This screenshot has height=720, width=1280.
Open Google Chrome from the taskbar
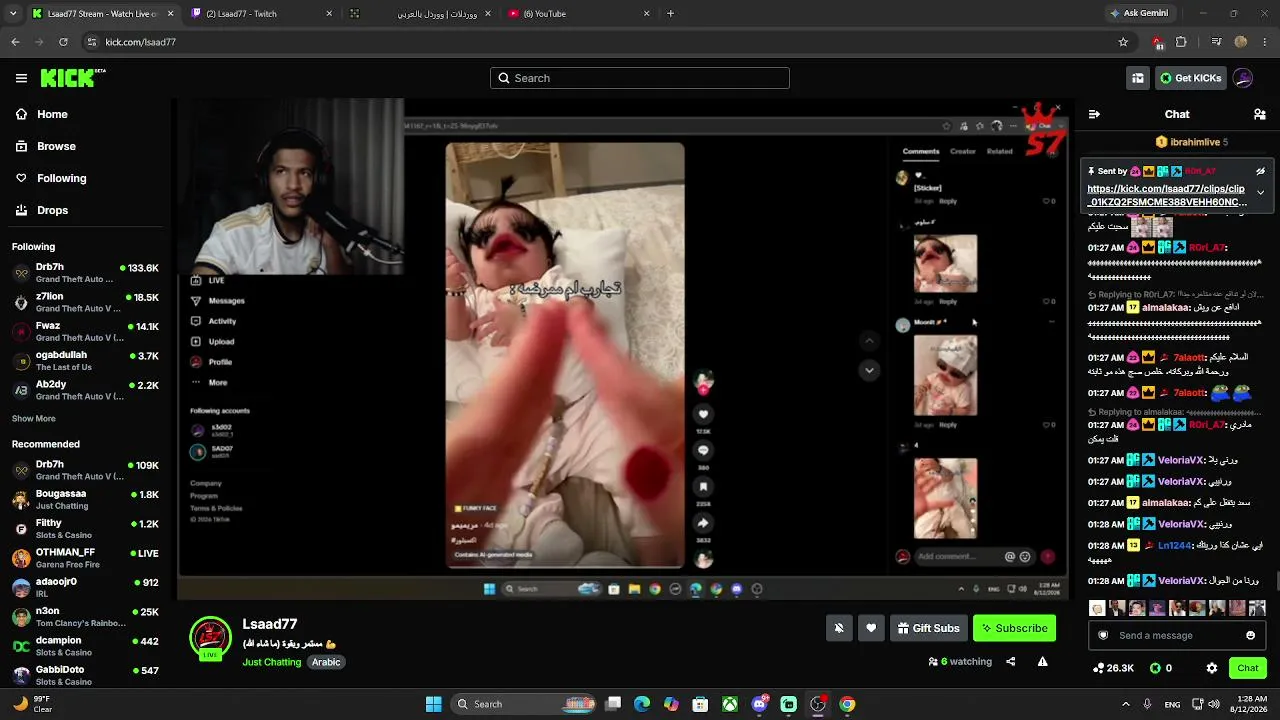click(x=847, y=704)
